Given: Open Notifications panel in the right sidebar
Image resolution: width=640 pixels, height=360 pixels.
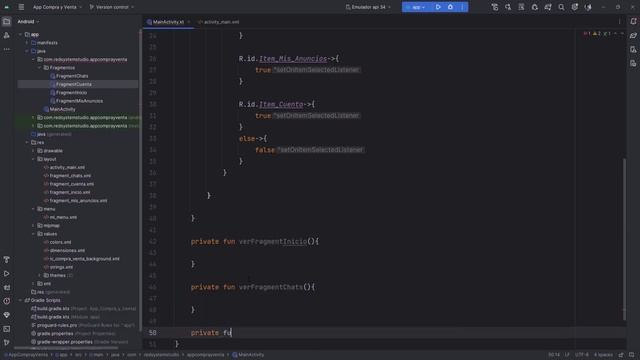Looking at the screenshot, I should pos(633,22).
